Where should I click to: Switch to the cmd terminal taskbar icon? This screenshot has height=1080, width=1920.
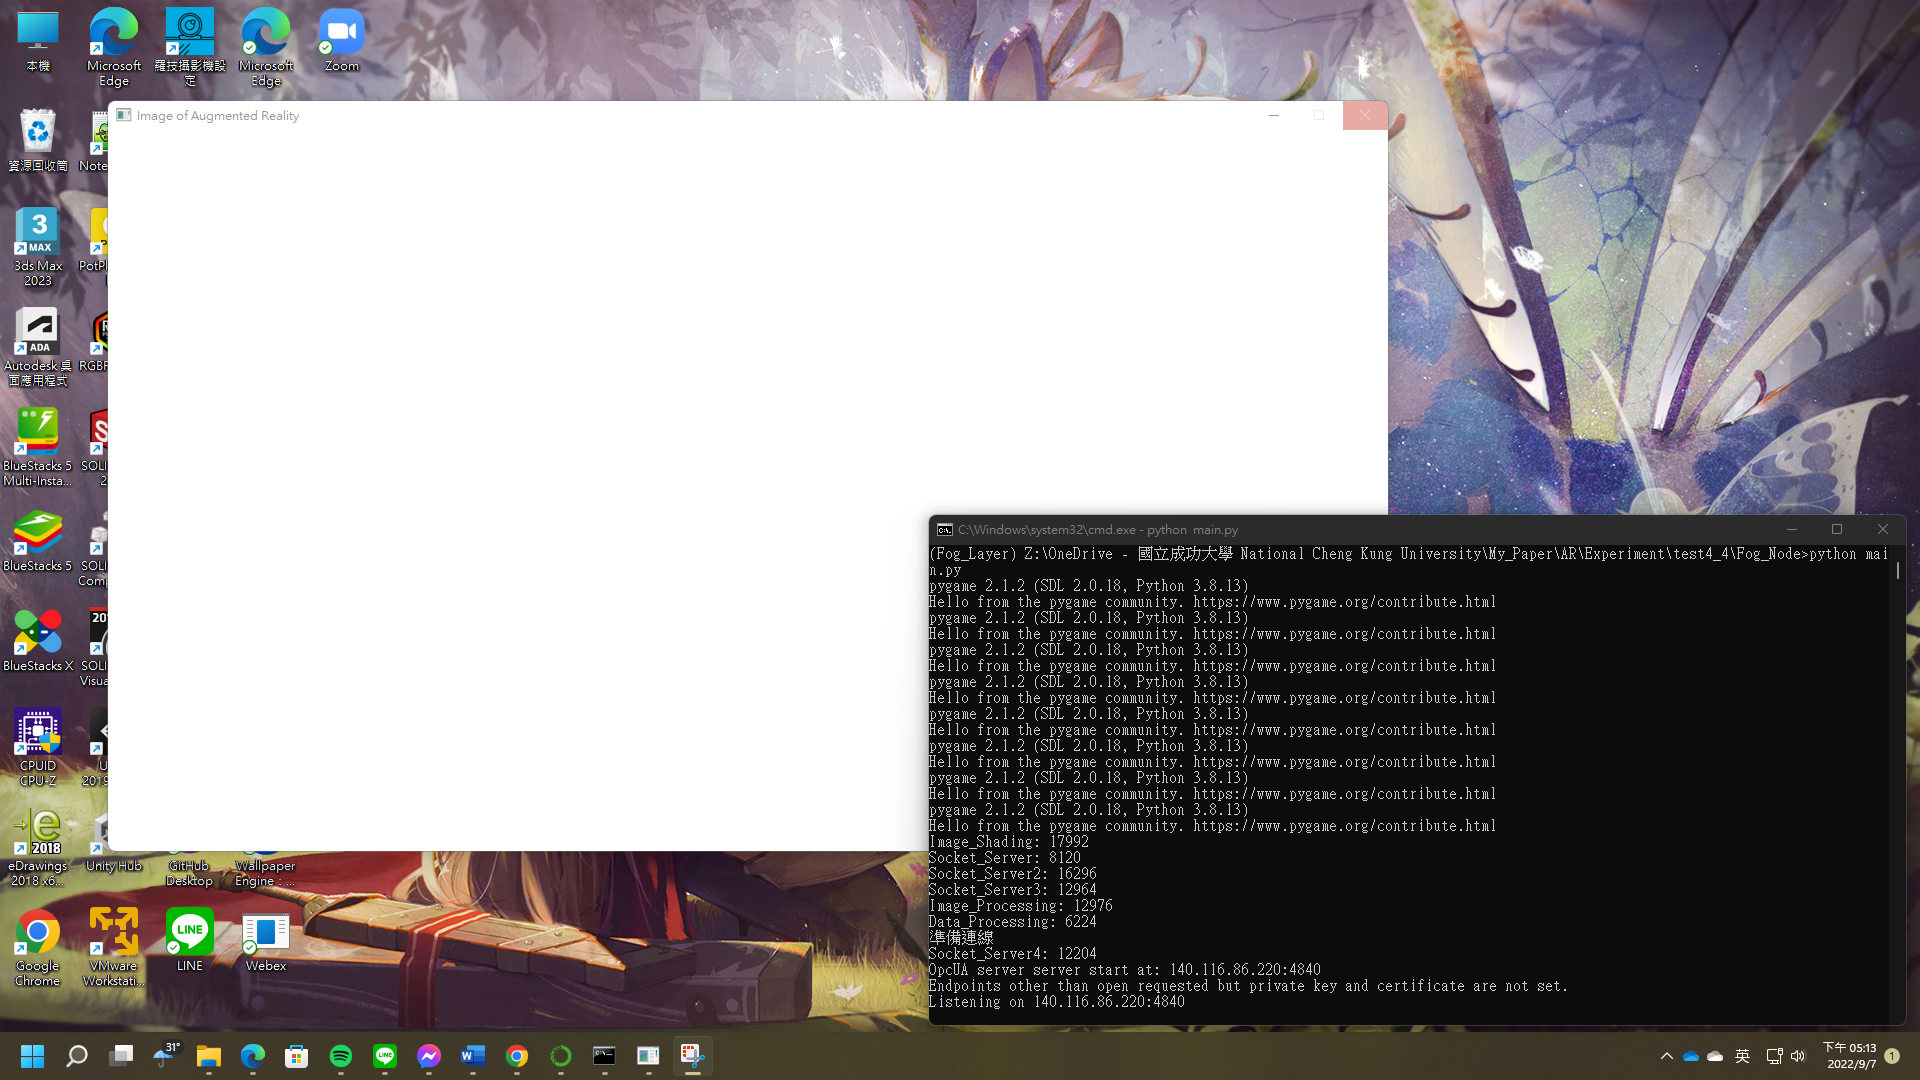coord(605,1056)
